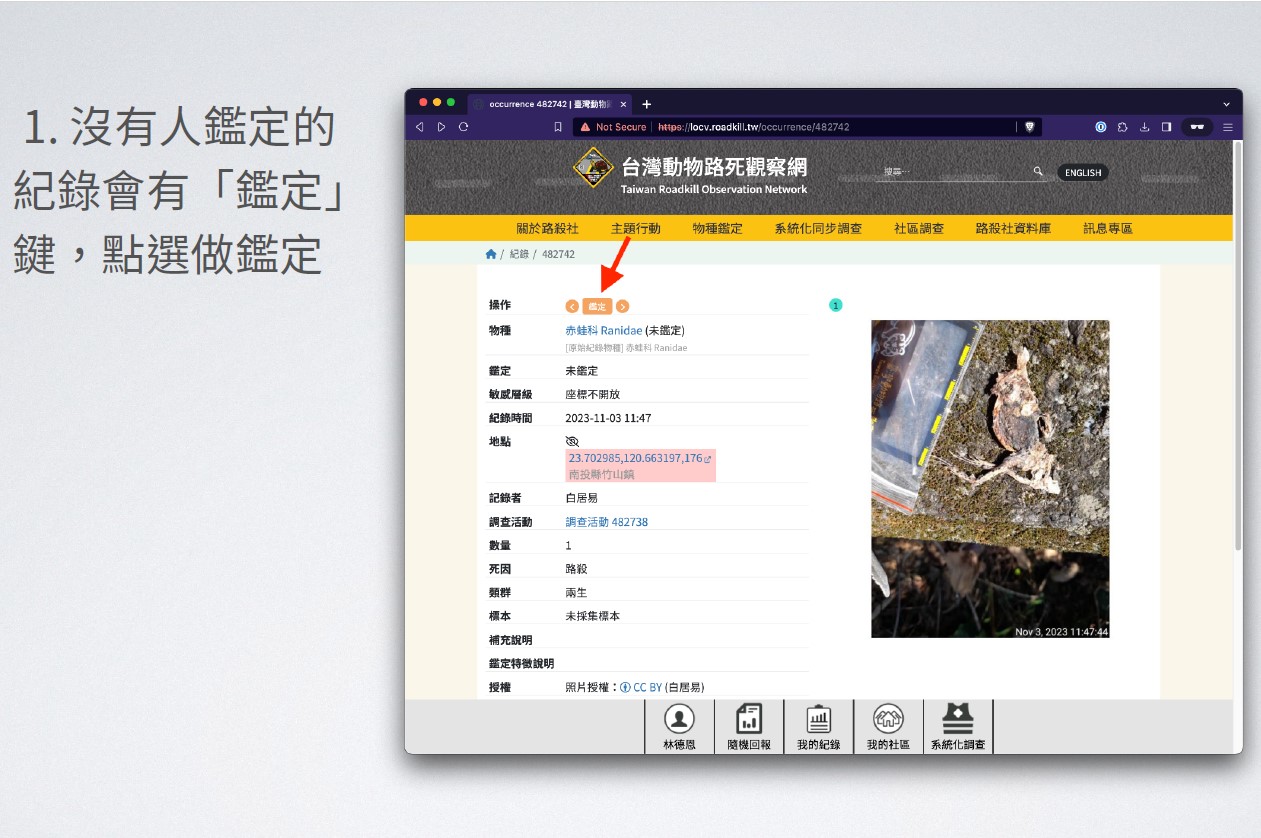Viewport: 1261px width, 838px height.
Task: Click the roadkill specimen photo
Action: coord(989,478)
